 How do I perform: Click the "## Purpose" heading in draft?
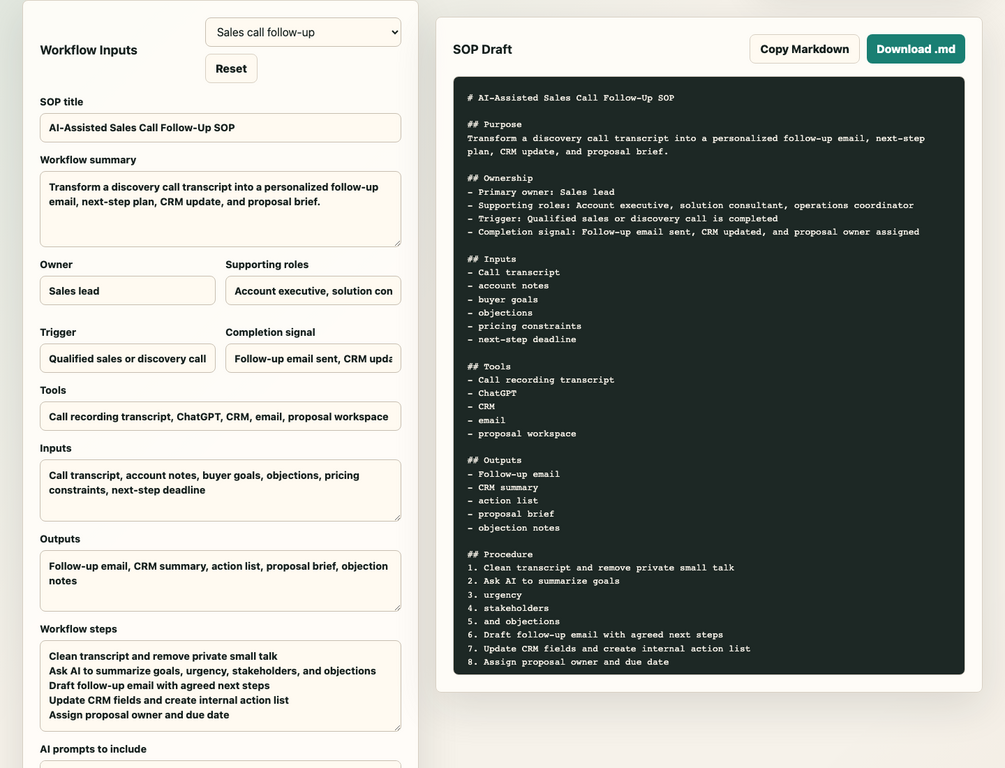point(494,124)
